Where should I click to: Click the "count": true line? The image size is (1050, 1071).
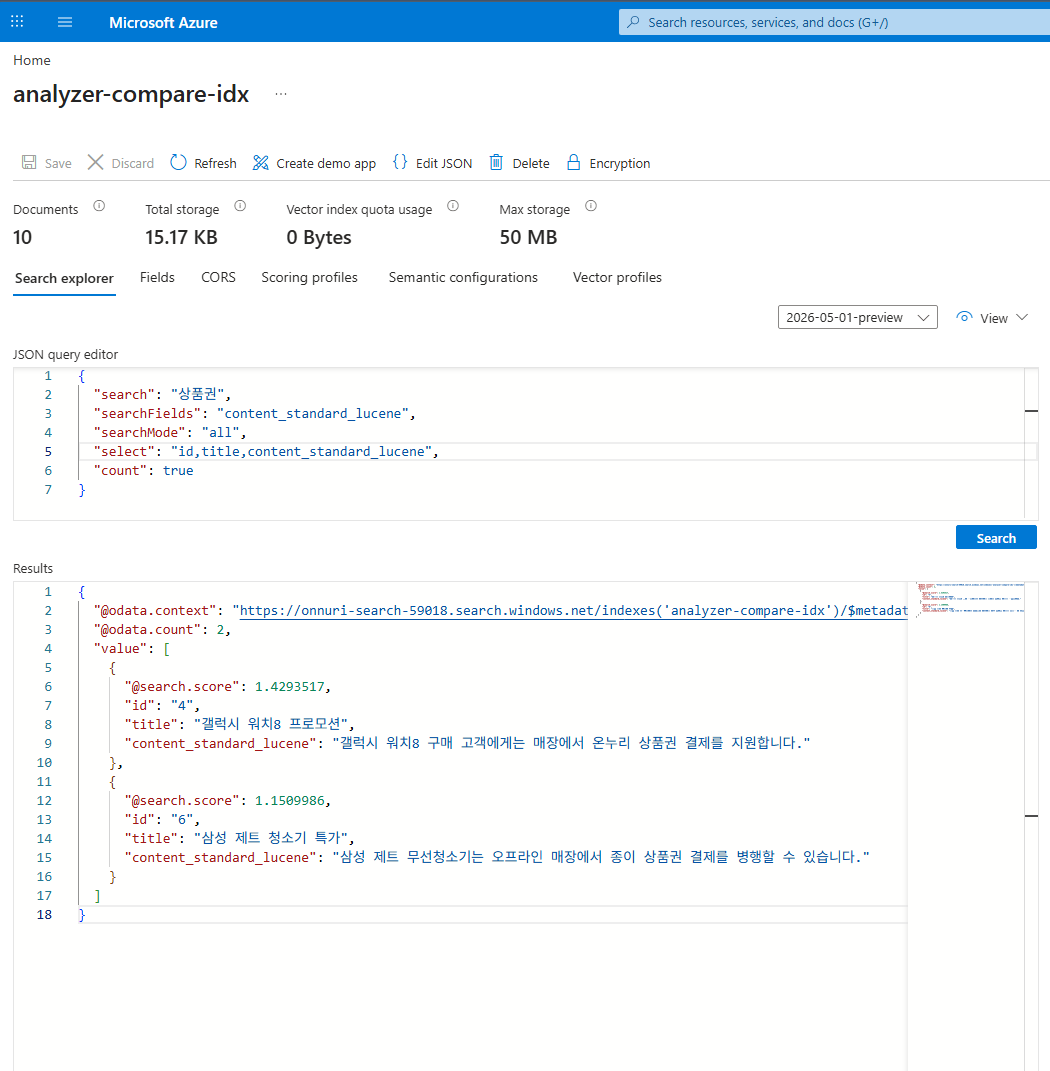pos(143,471)
